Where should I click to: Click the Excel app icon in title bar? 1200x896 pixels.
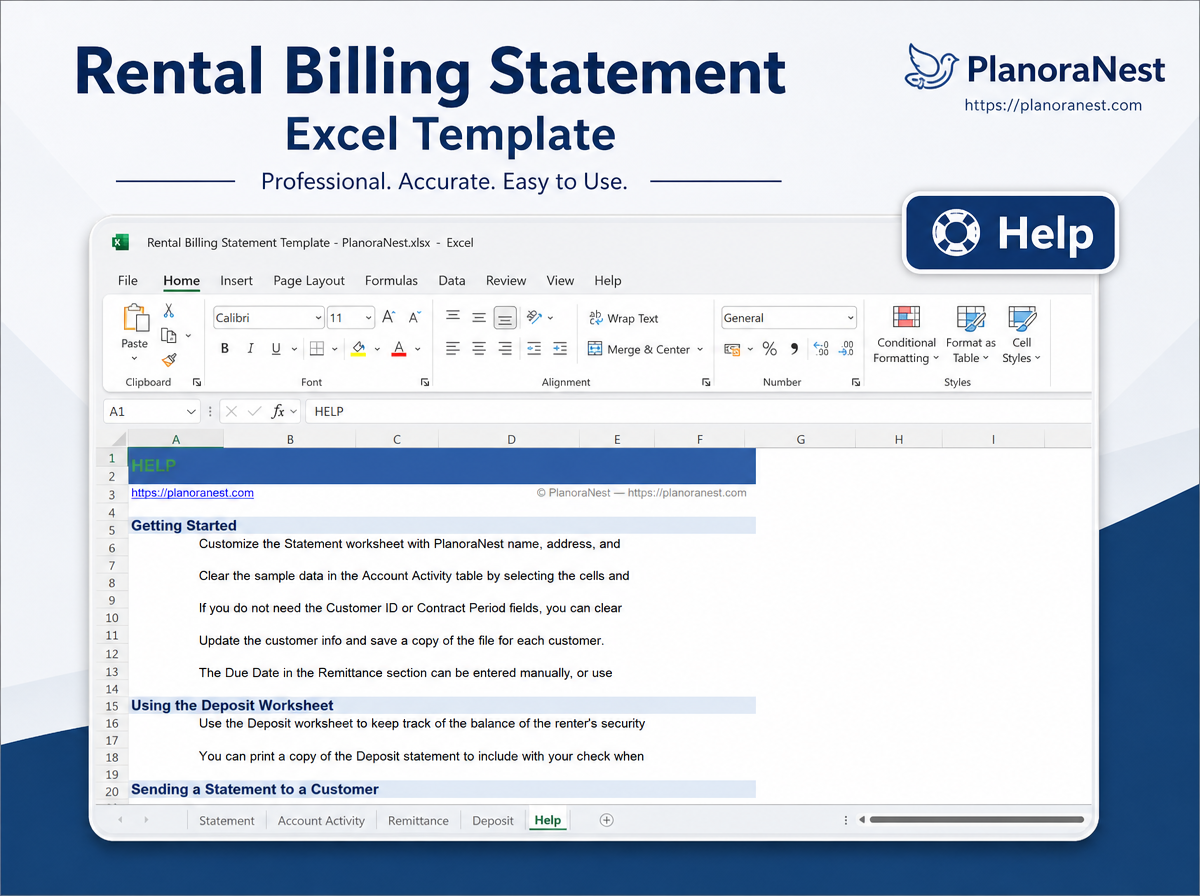pyautogui.click(x=120, y=242)
